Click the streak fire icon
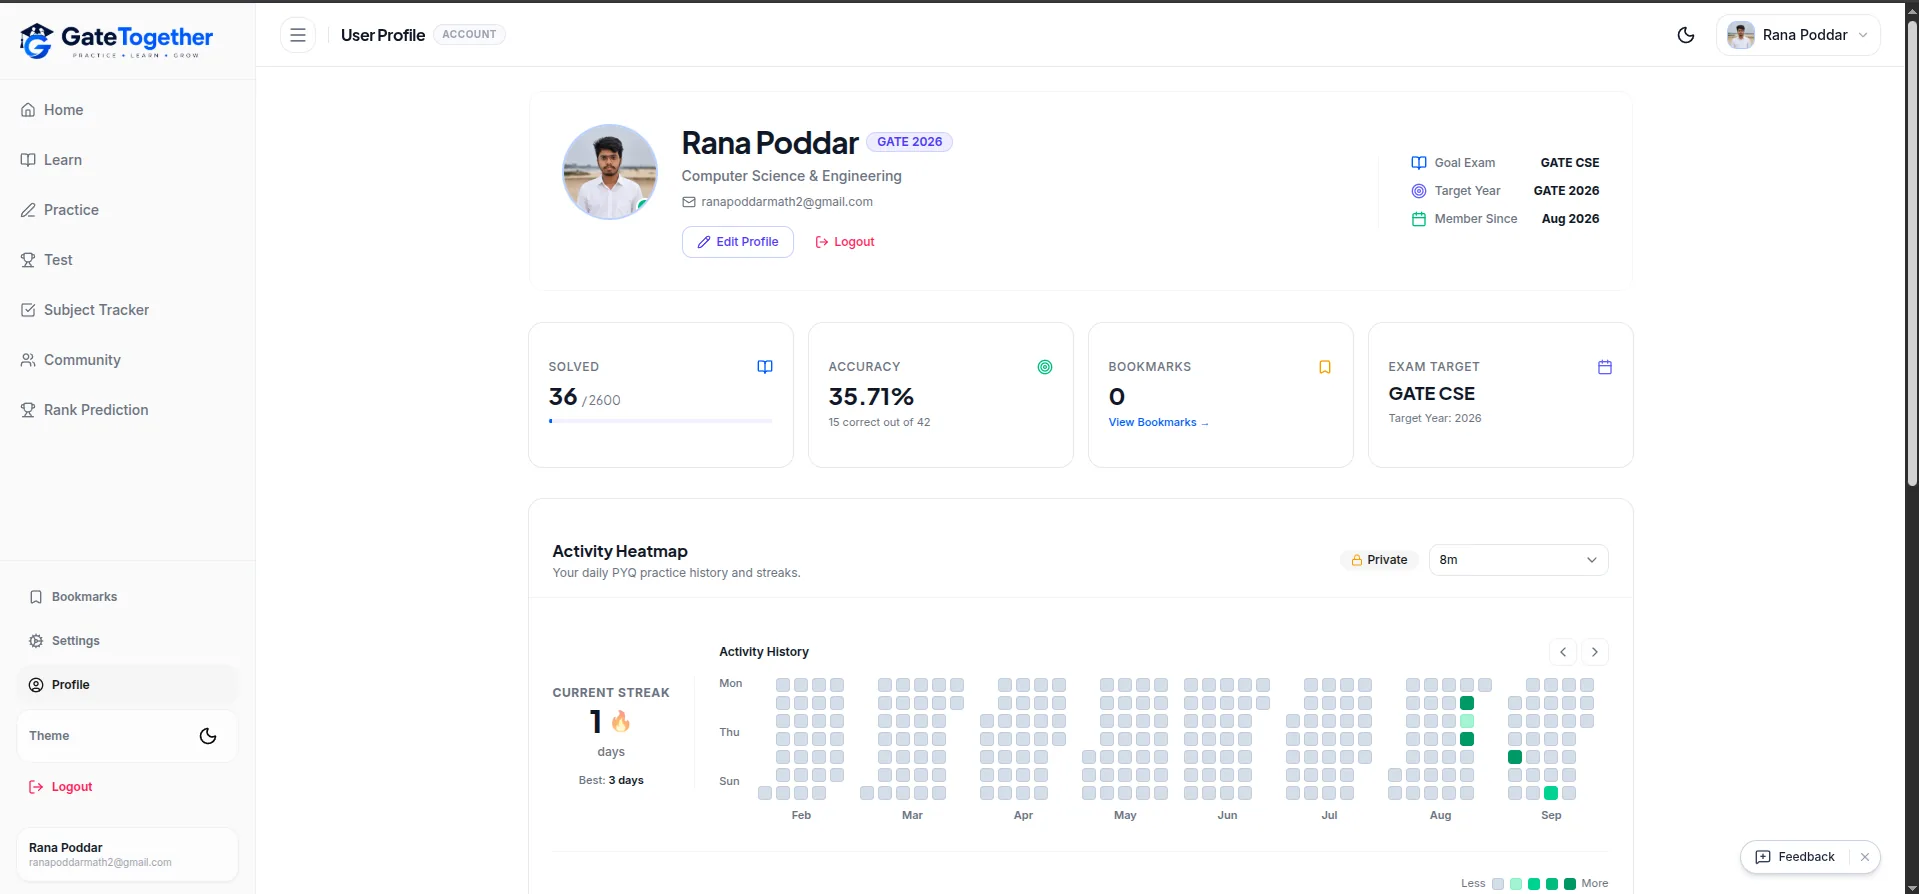 pyautogui.click(x=621, y=721)
